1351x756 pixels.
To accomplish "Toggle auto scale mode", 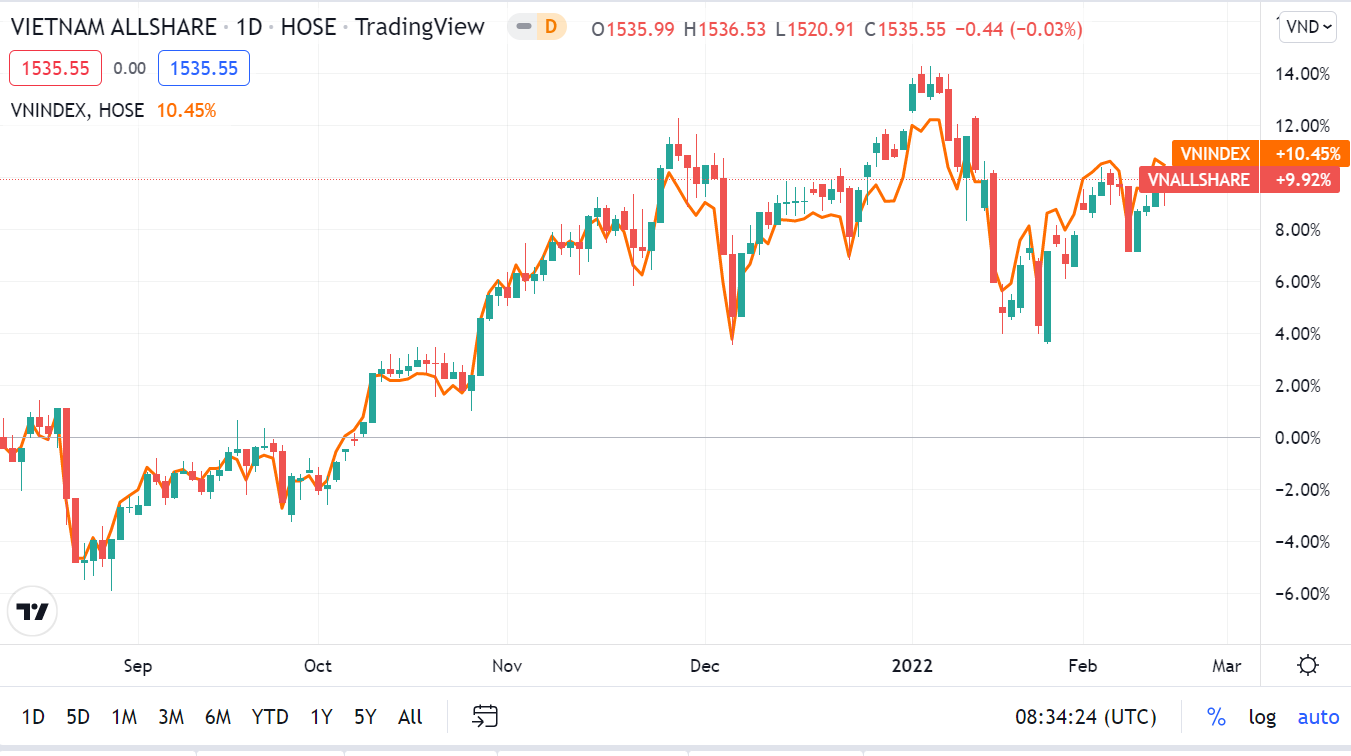I will pos(1318,716).
